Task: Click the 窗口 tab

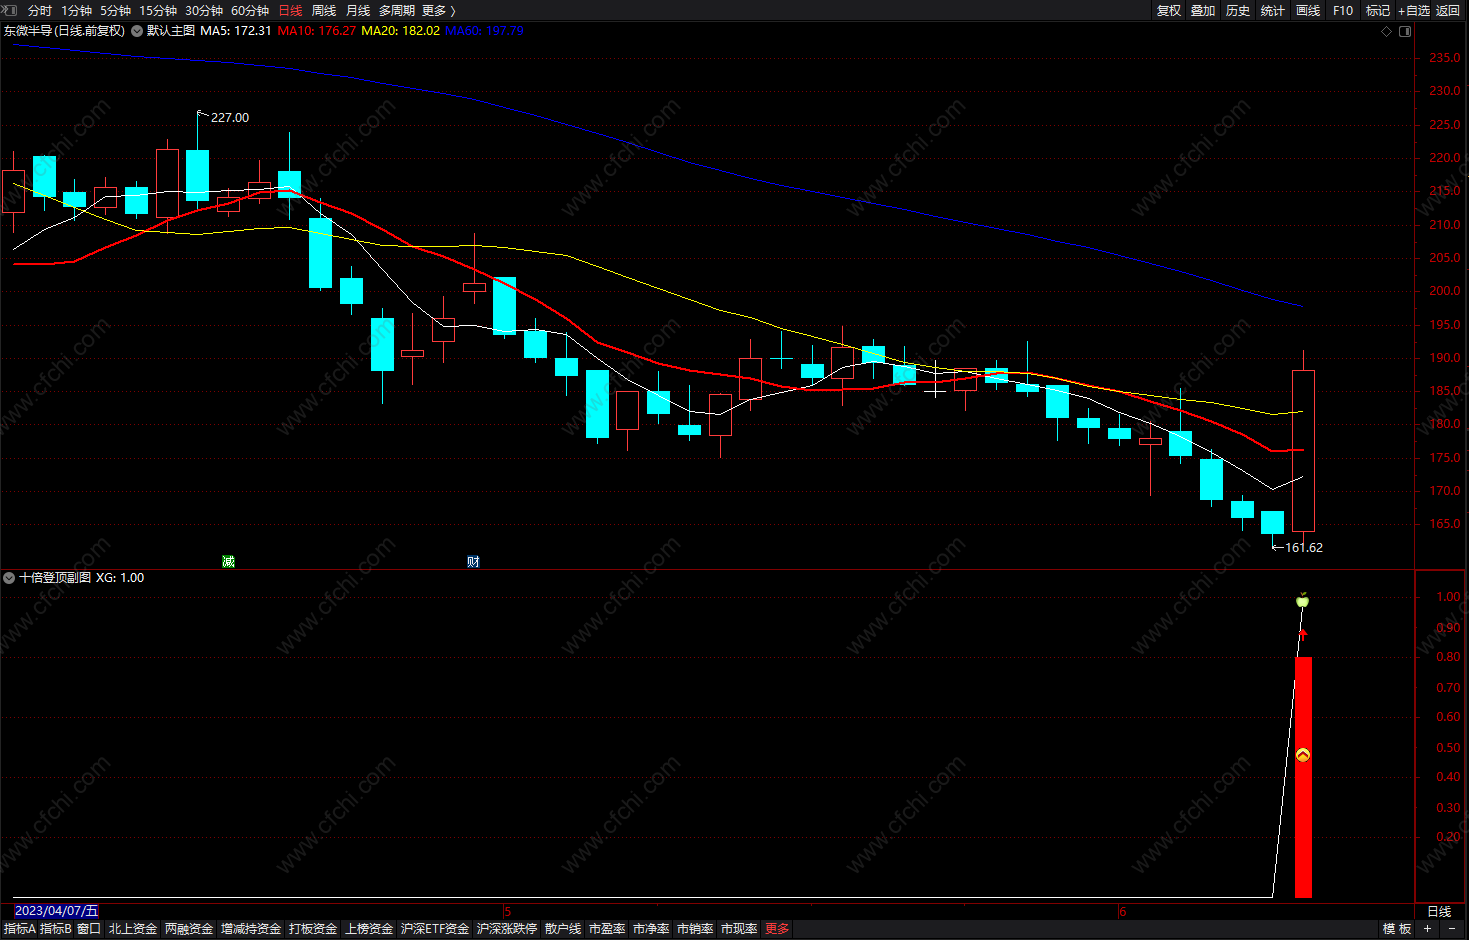Action: coord(89,929)
